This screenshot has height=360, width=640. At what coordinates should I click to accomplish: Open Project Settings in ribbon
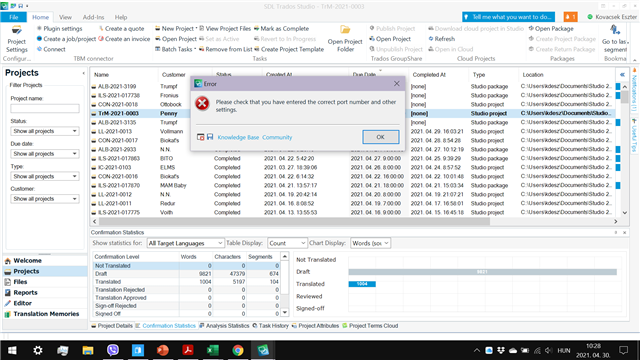(16, 39)
